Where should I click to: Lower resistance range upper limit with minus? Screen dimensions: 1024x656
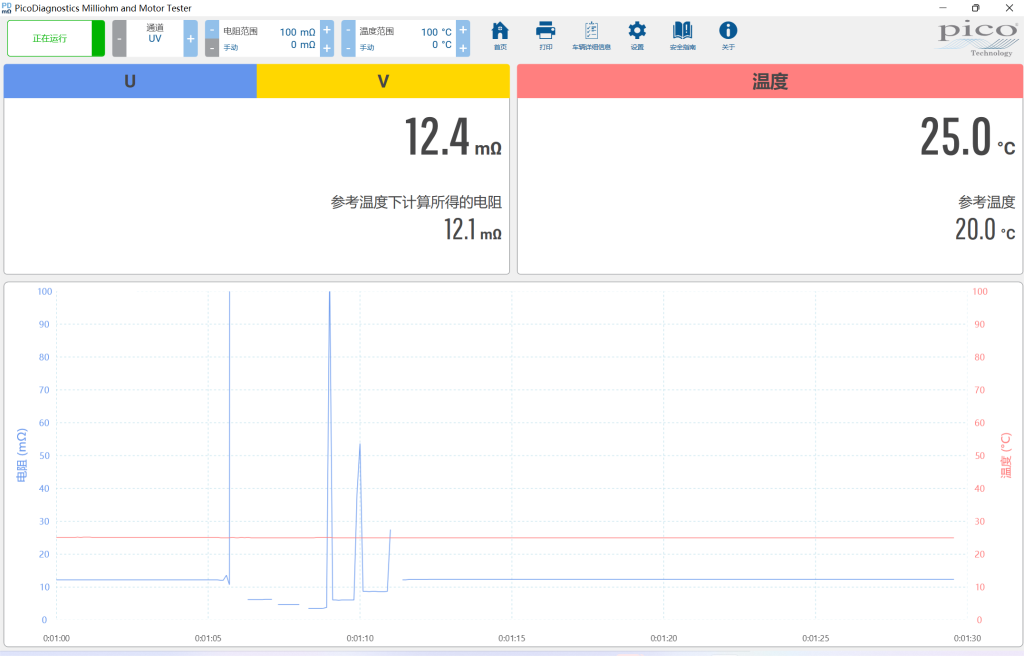(212, 30)
